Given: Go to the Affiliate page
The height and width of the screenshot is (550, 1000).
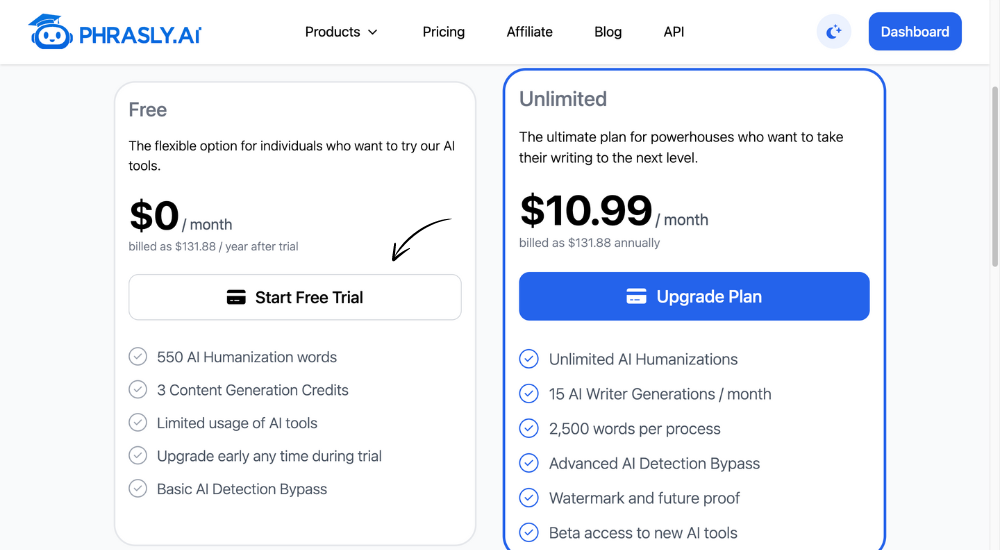Looking at the screenshot, I should tap(529, 32).
